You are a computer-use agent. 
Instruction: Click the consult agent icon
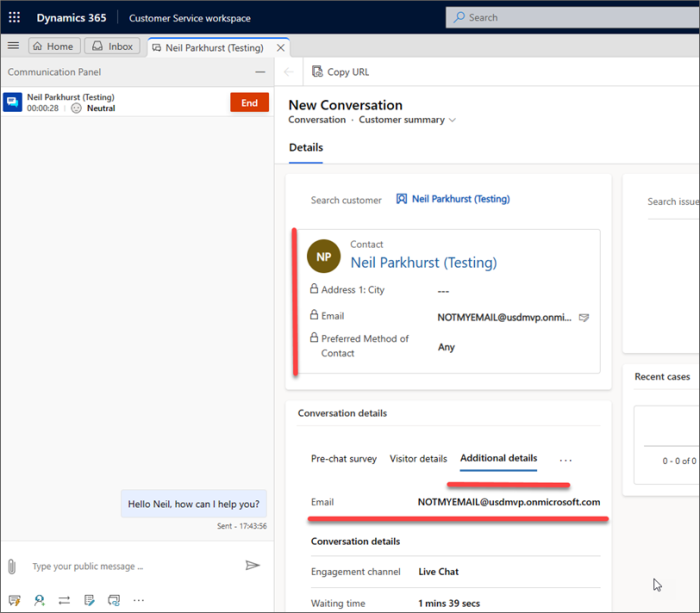[x=39, y=600]
